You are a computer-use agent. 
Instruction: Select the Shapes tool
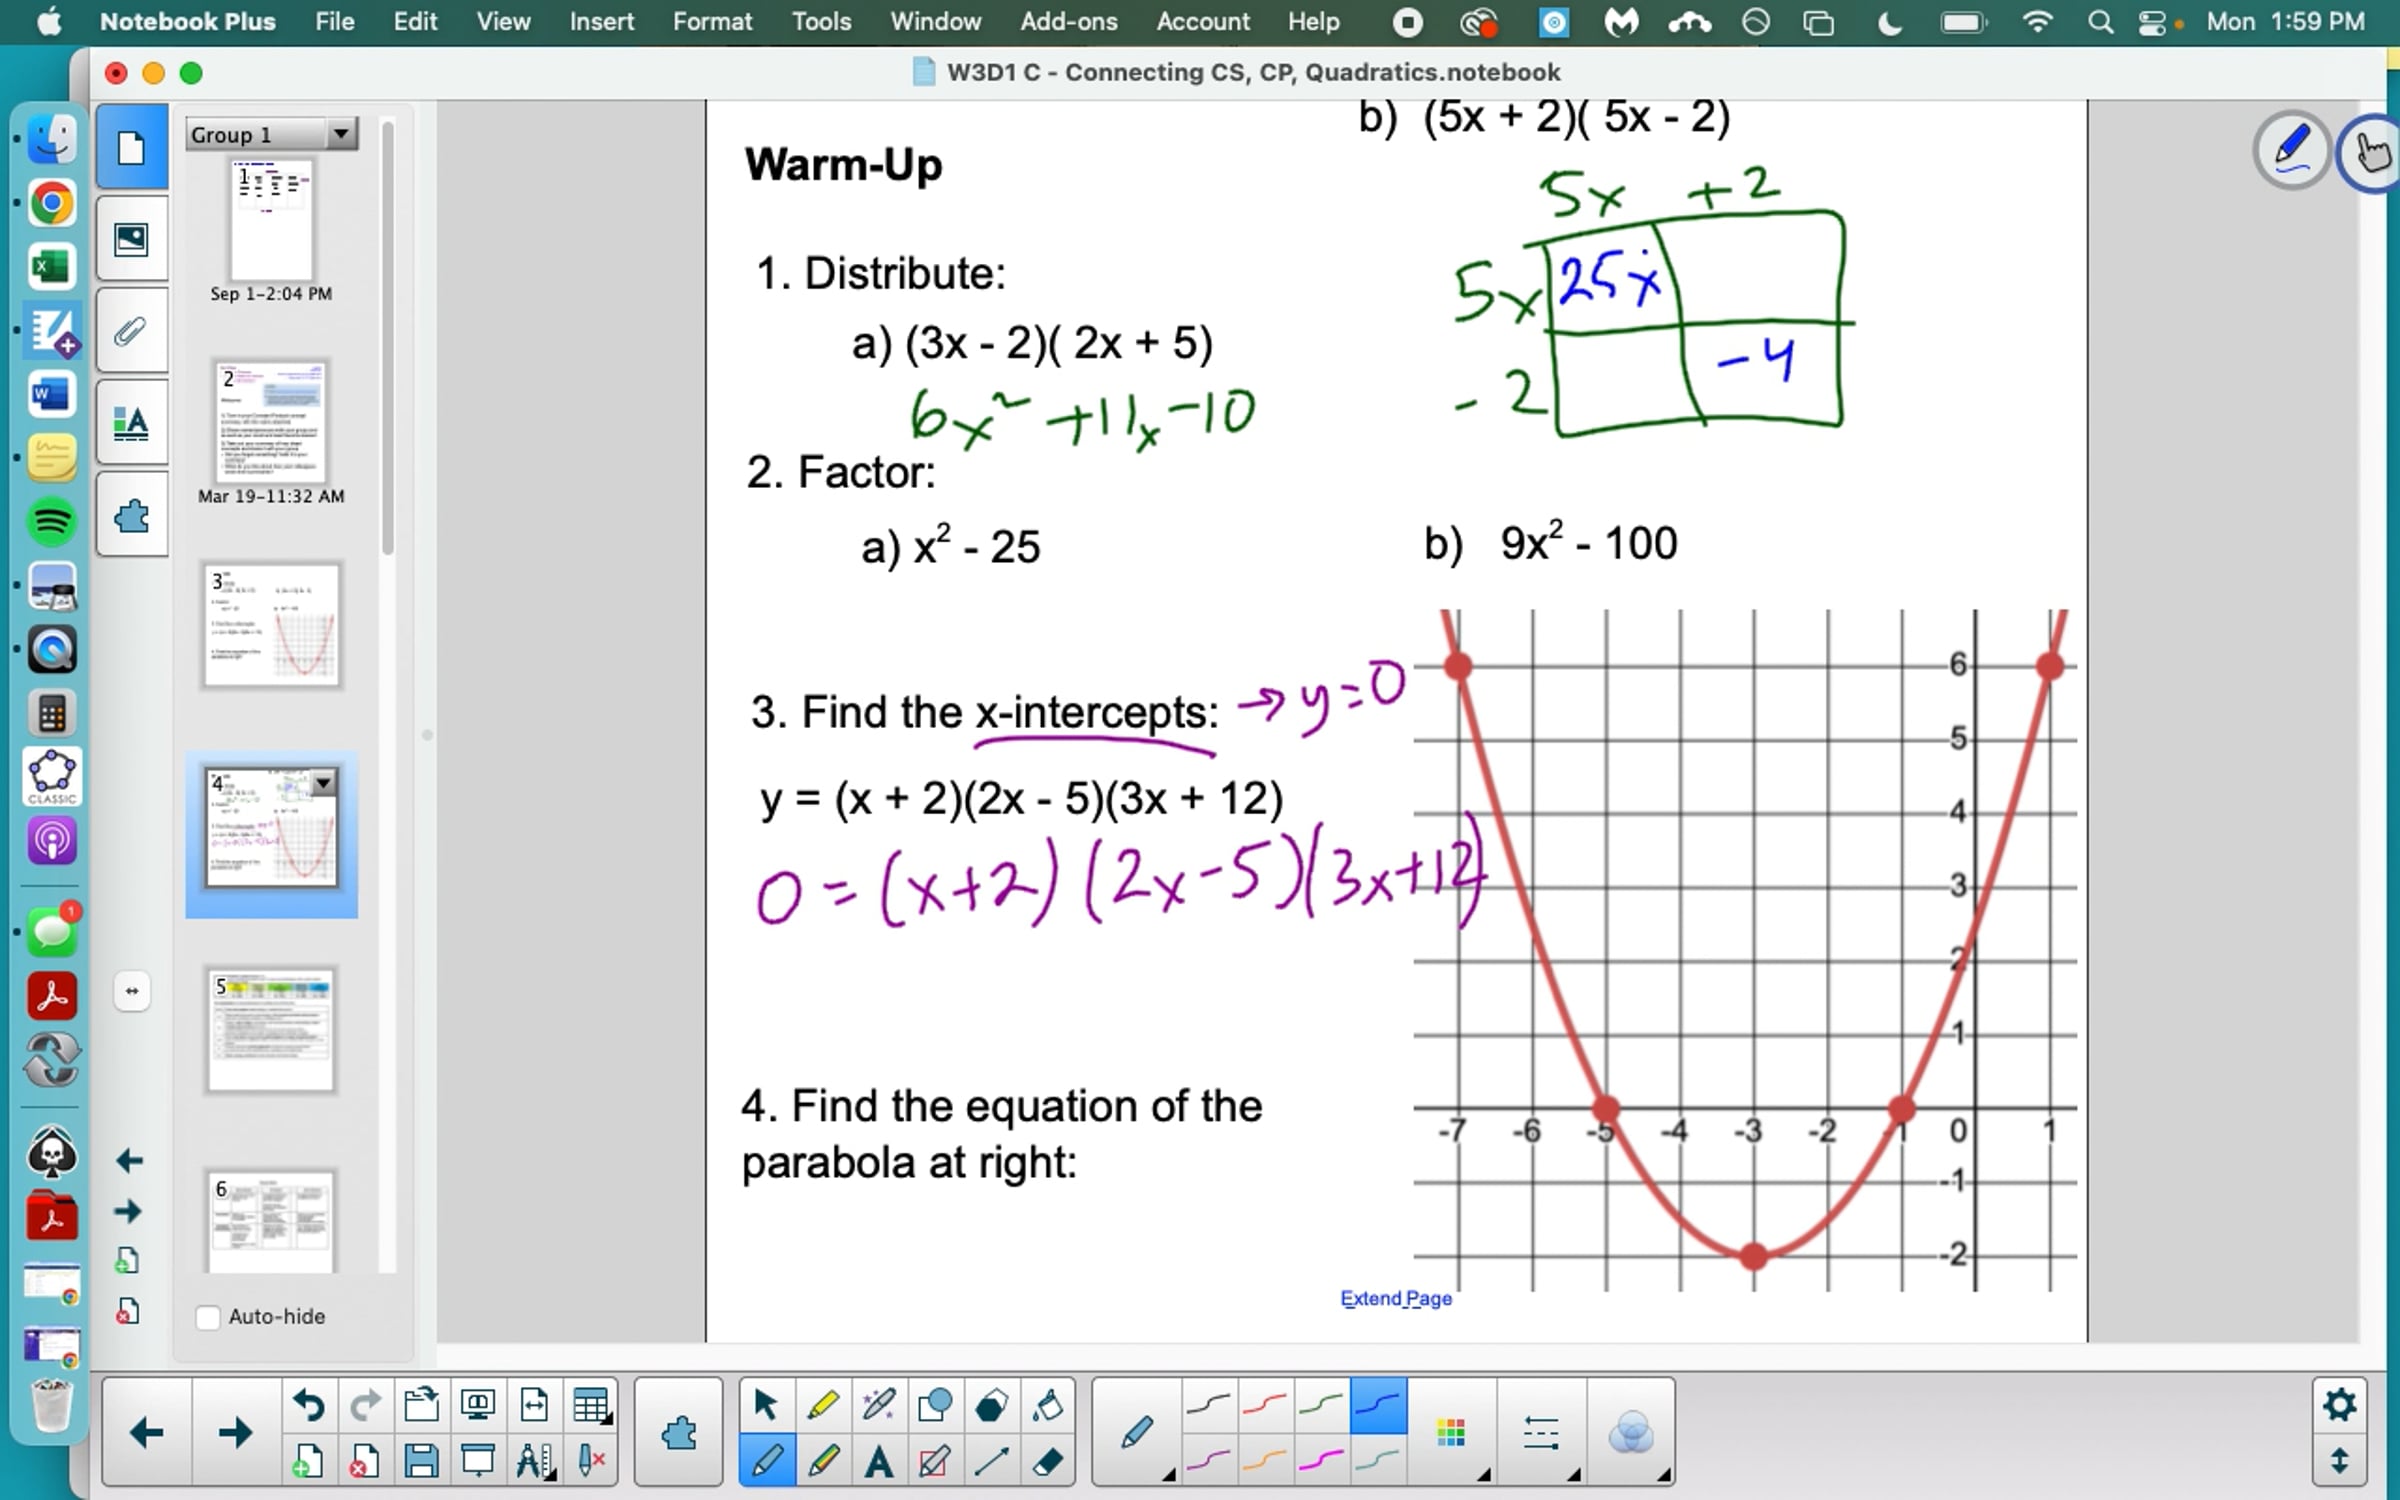(935, 1405)
